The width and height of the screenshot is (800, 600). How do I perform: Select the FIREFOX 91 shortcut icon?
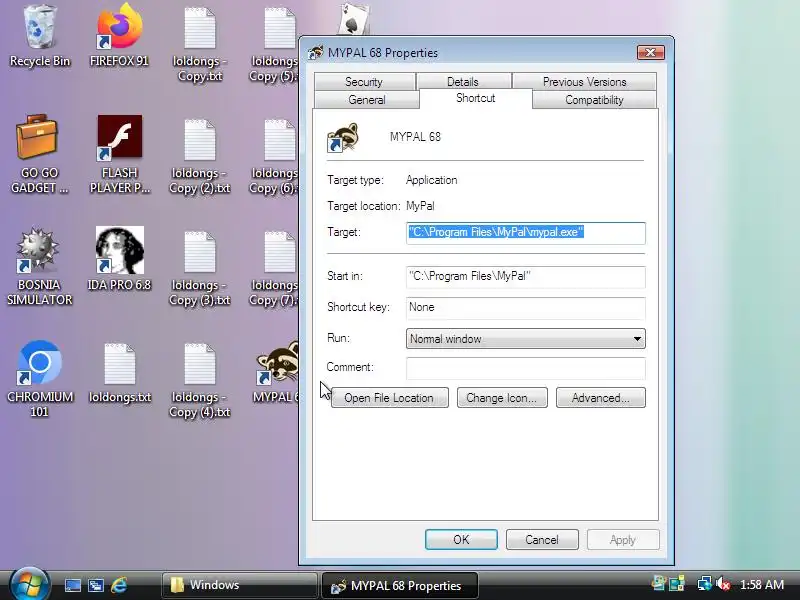coord(119,36)
